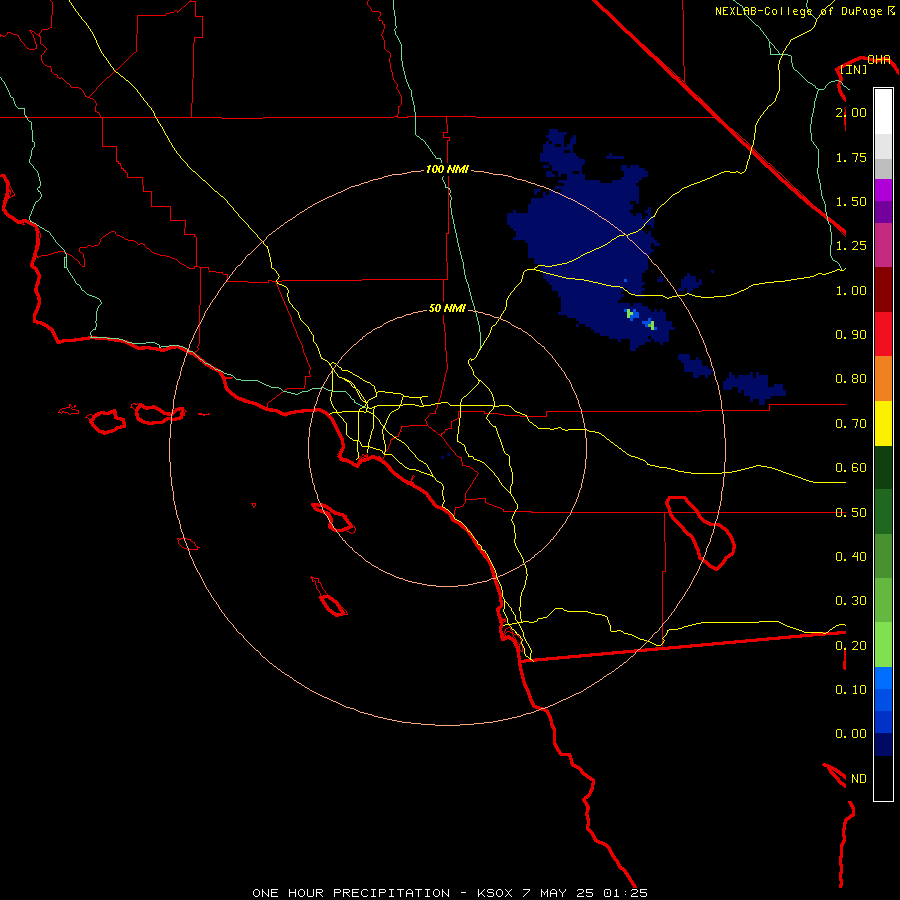Click the 50 NMI range ring label
This screenshot has width=900, height=900.
(447, 308)
